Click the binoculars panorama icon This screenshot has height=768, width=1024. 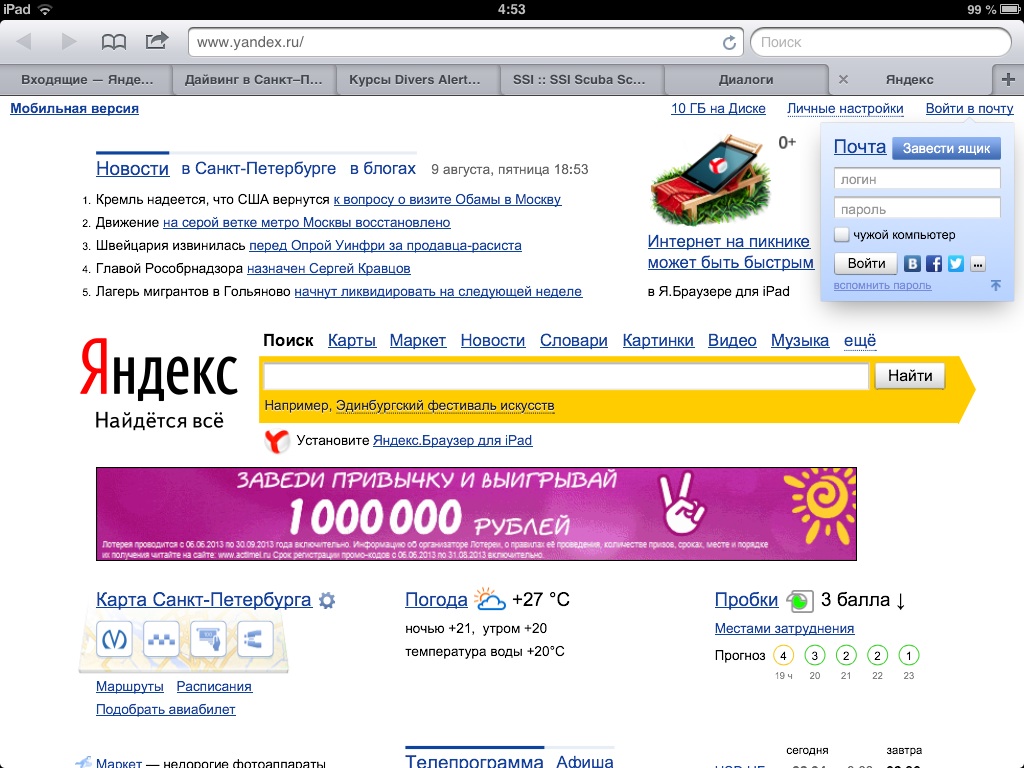[x=255, y=638]
